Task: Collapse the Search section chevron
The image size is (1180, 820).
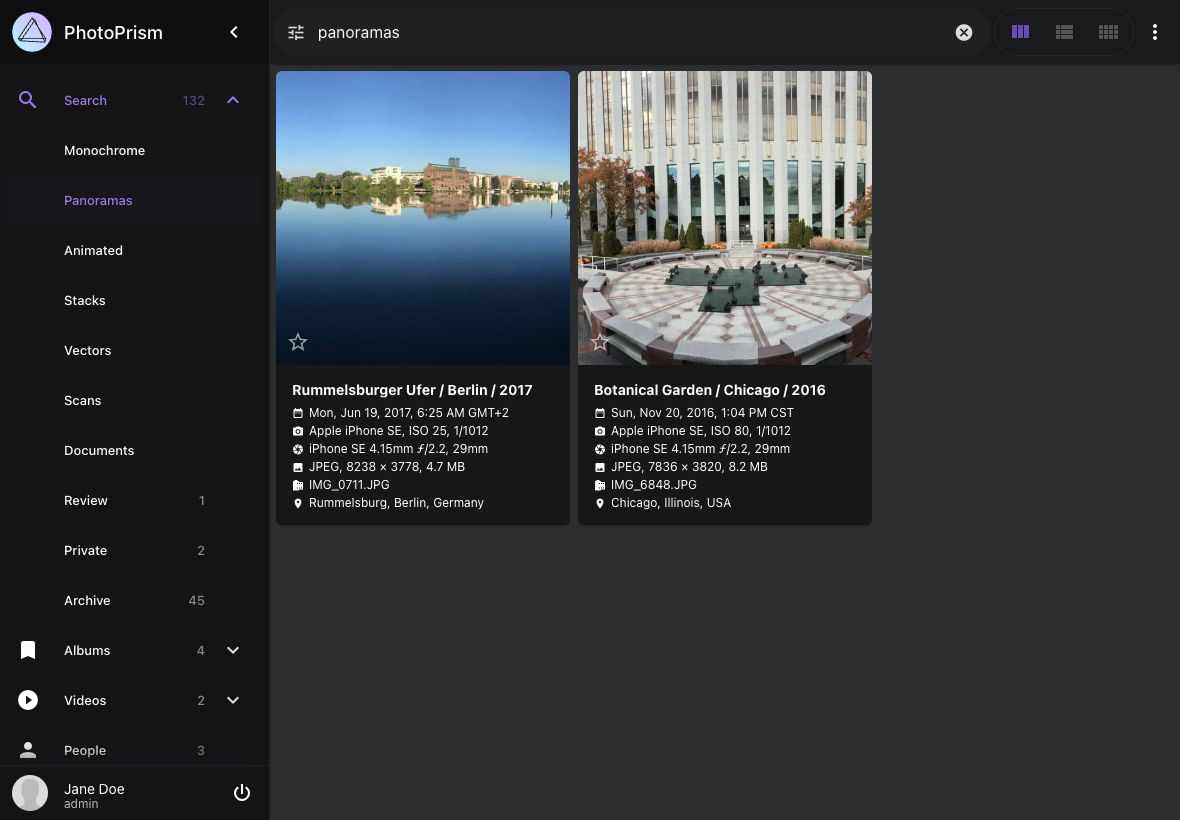Action: tap(233, 100)
